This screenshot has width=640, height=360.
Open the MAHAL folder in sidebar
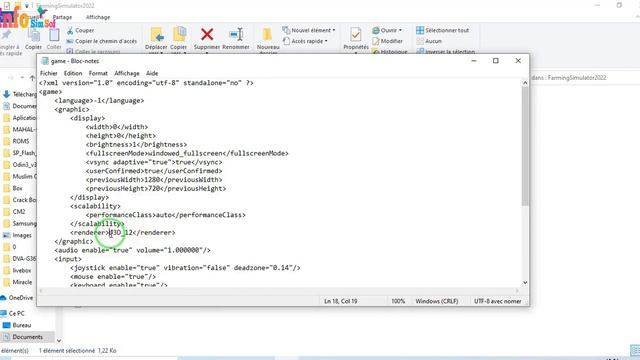[20, 129]
